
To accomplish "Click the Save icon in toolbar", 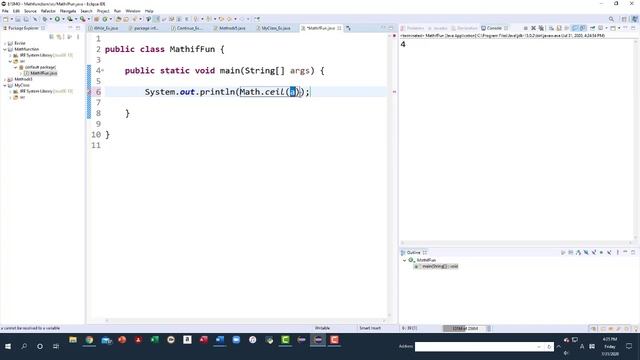I will pos(18,19).
